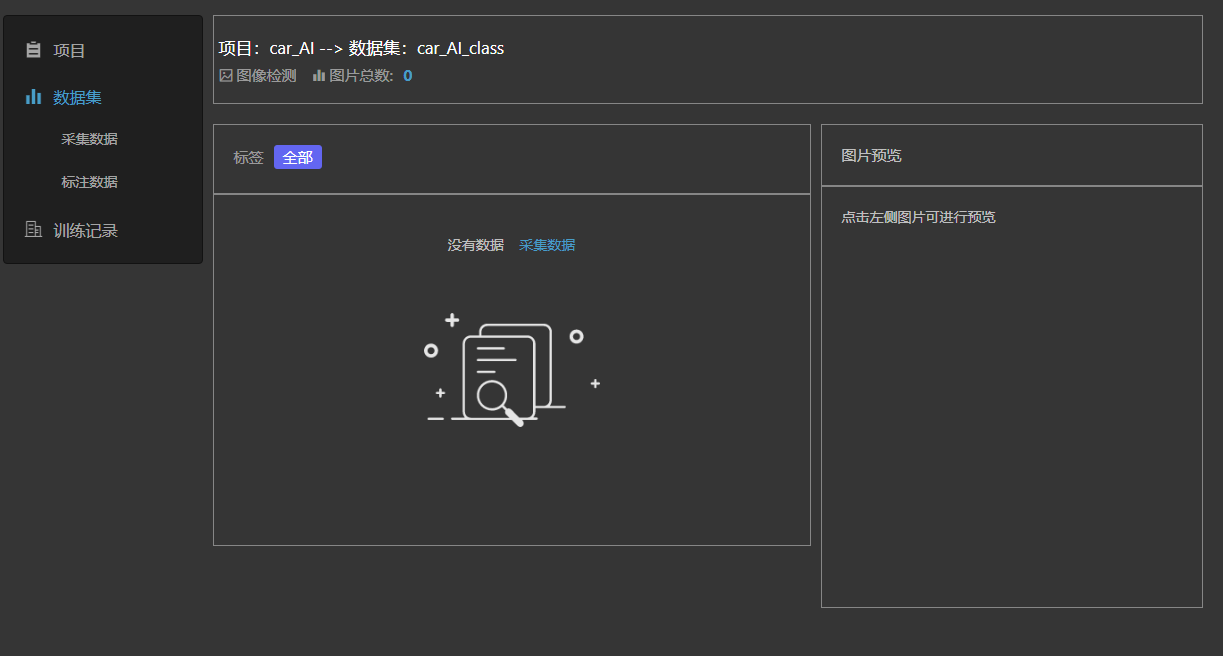Open the 标注数据 submenu

coord(89,182)
